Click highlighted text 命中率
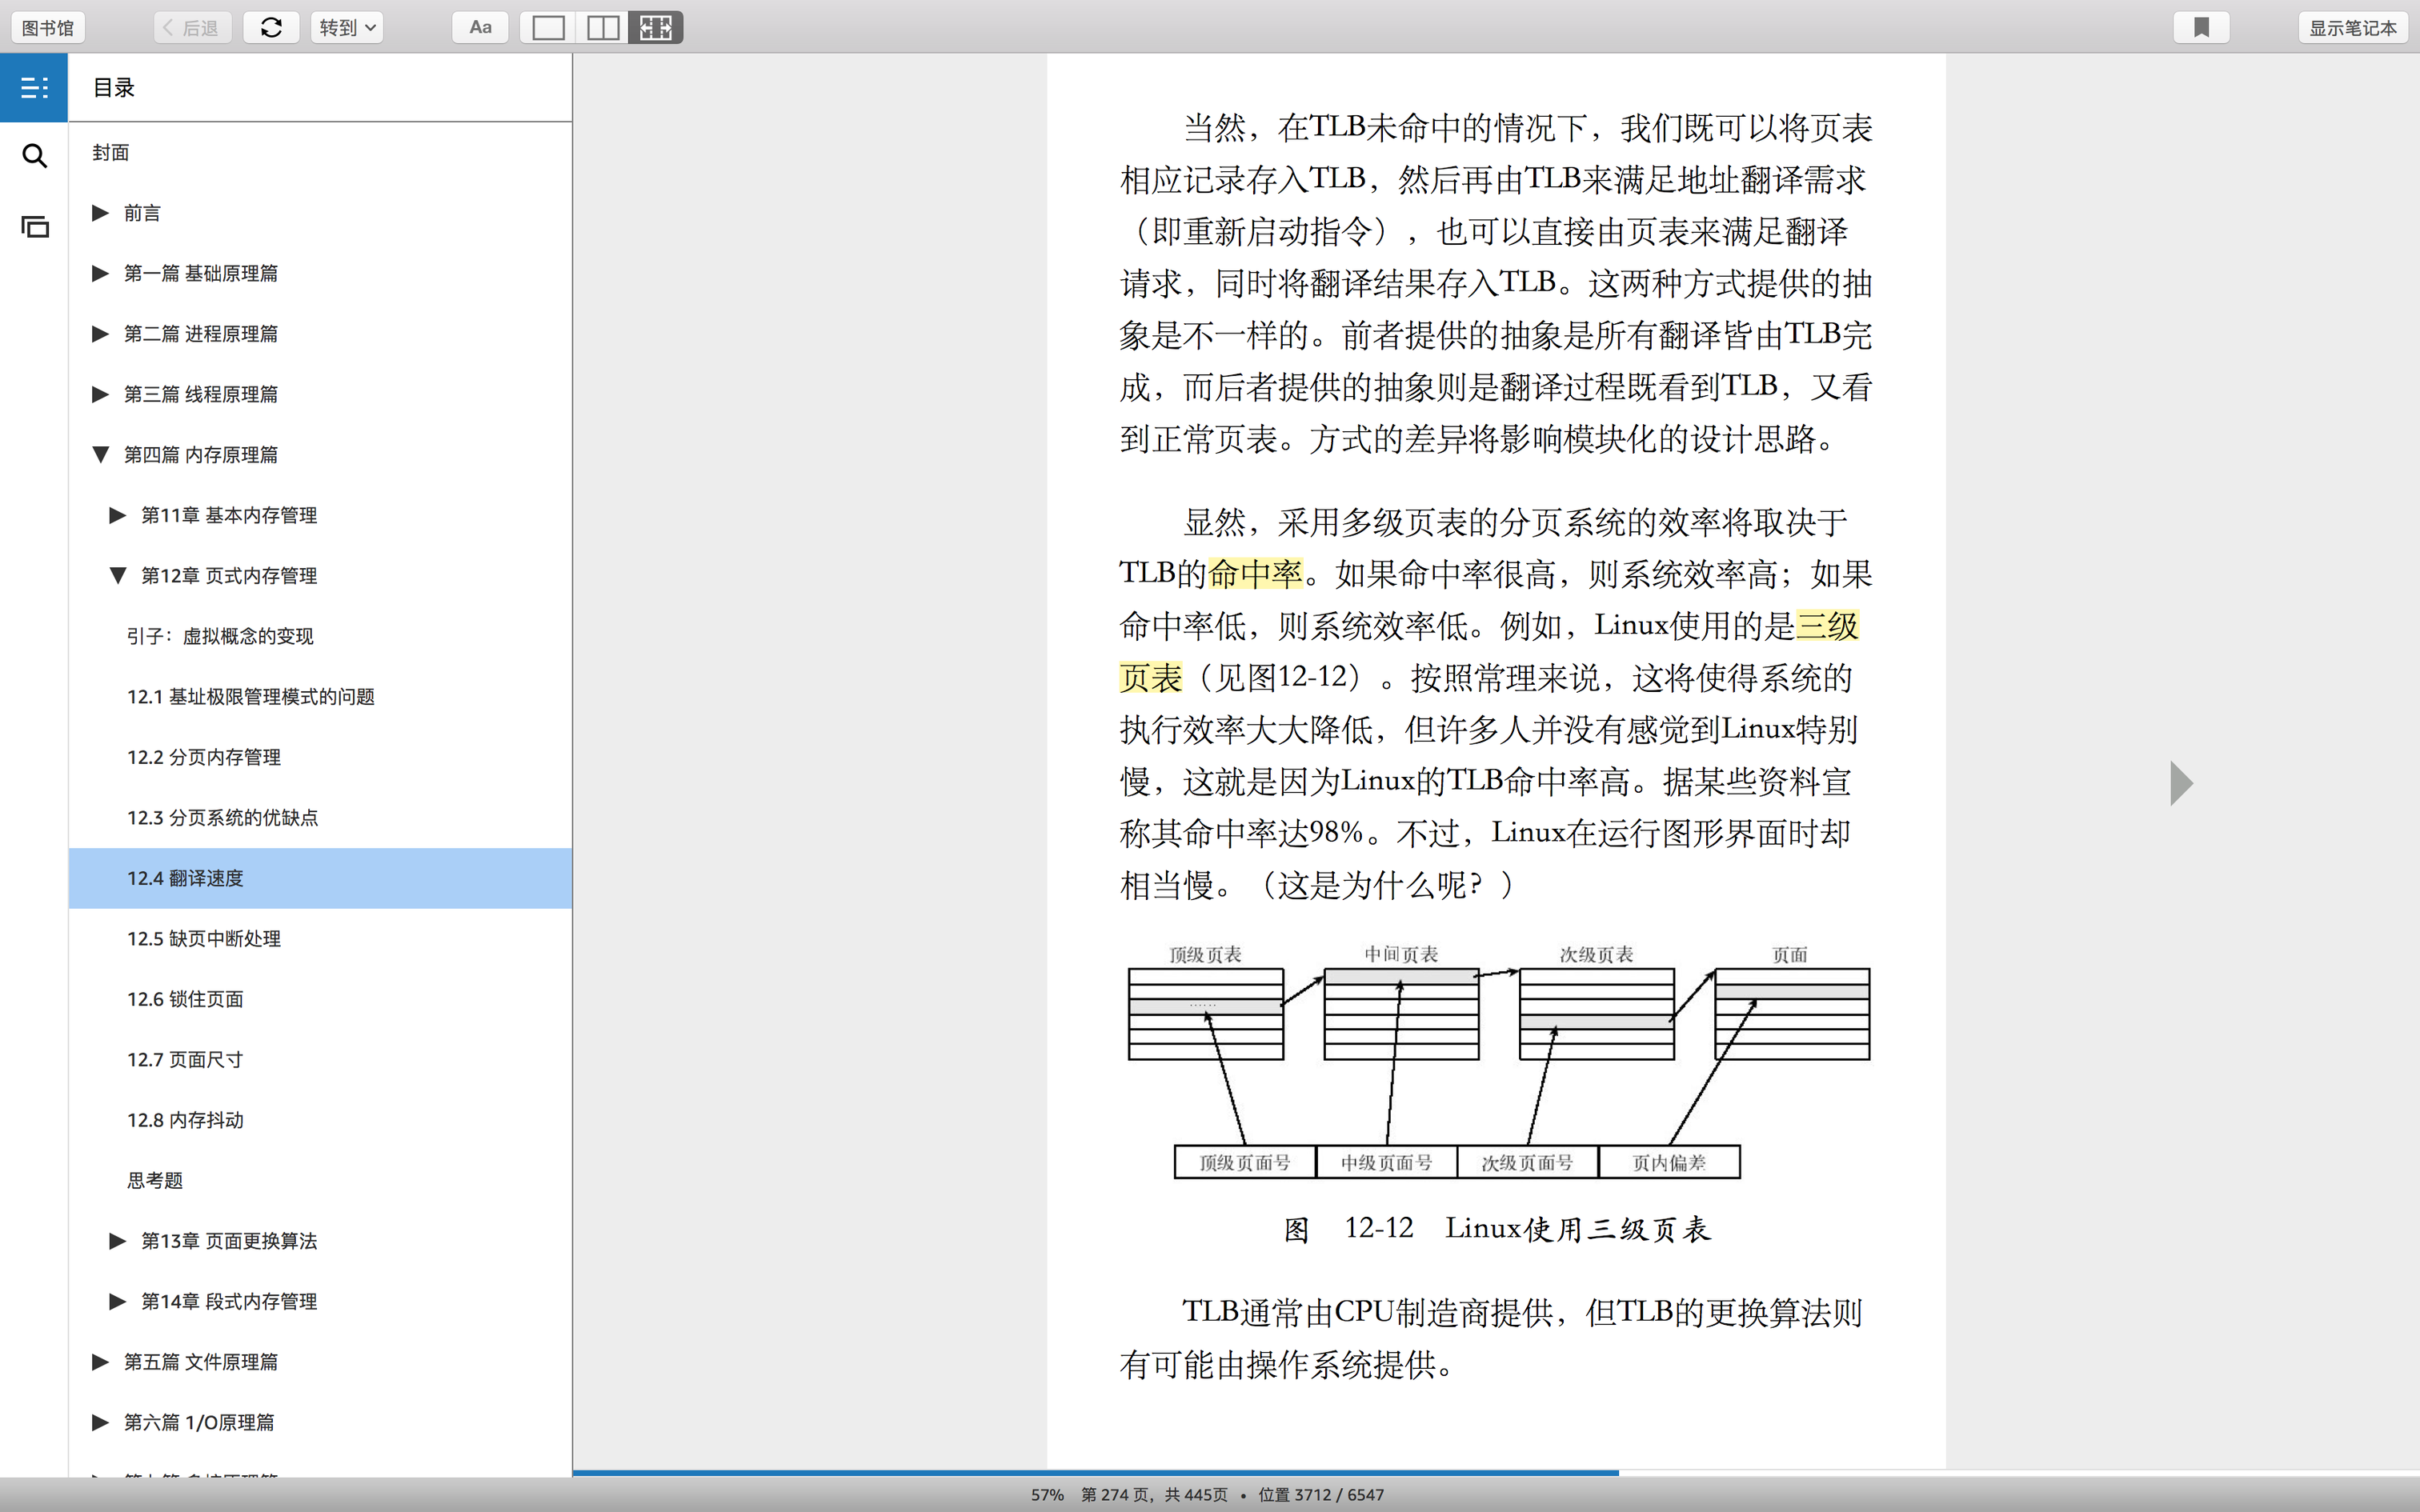The width and height of the screenshot is (2420, 1512). 1255,574
